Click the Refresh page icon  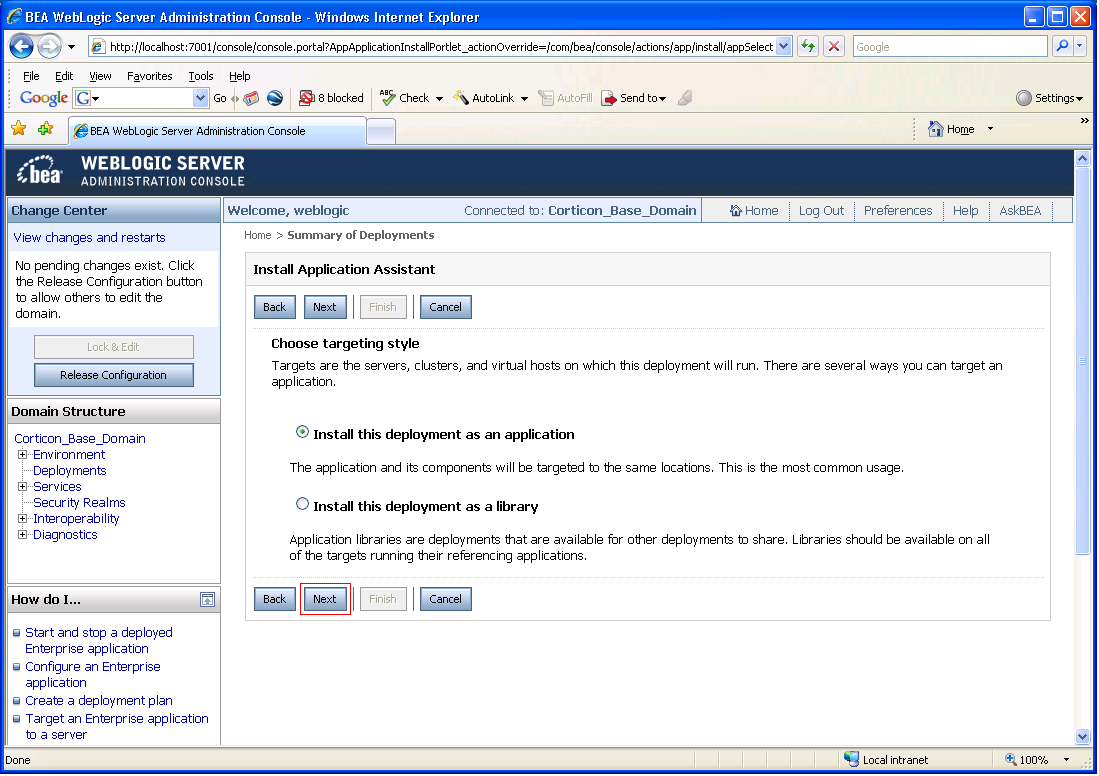point(808,47)
